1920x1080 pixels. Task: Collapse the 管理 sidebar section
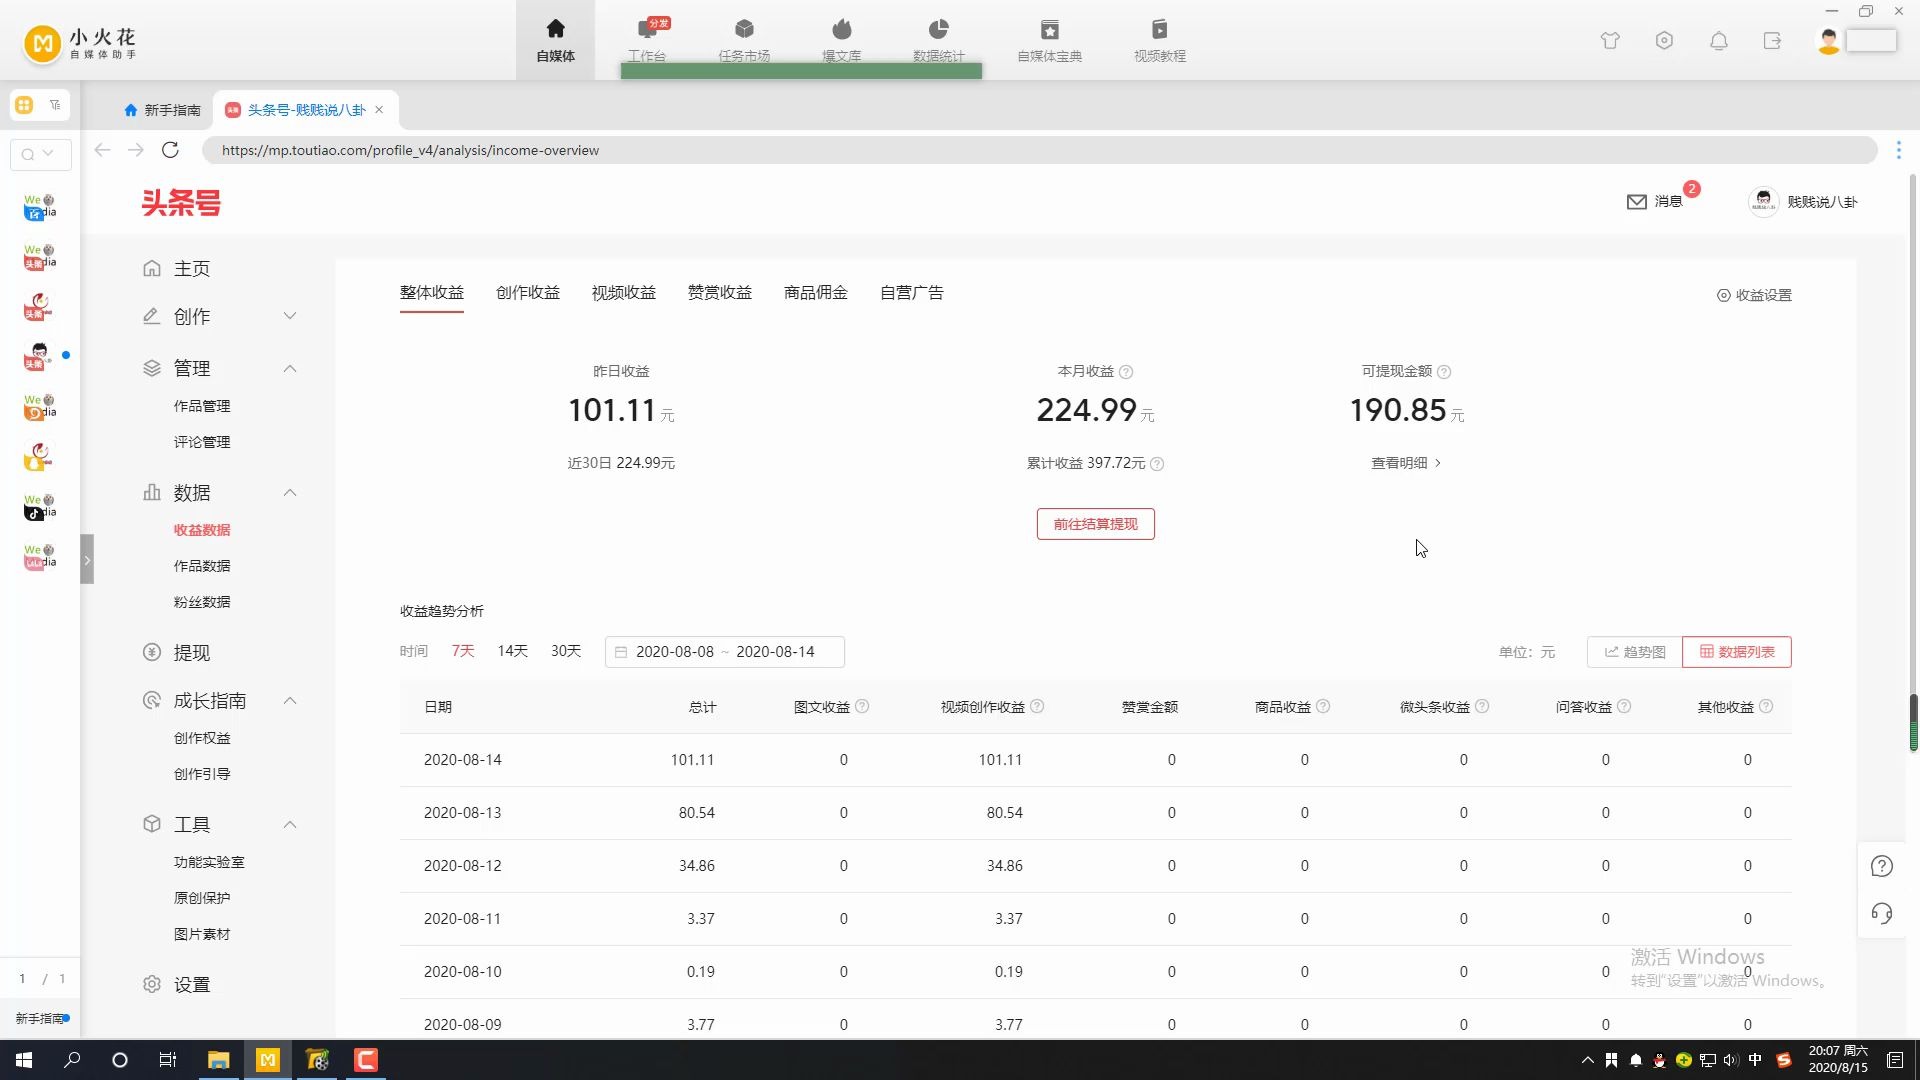(x=290, y=368)
